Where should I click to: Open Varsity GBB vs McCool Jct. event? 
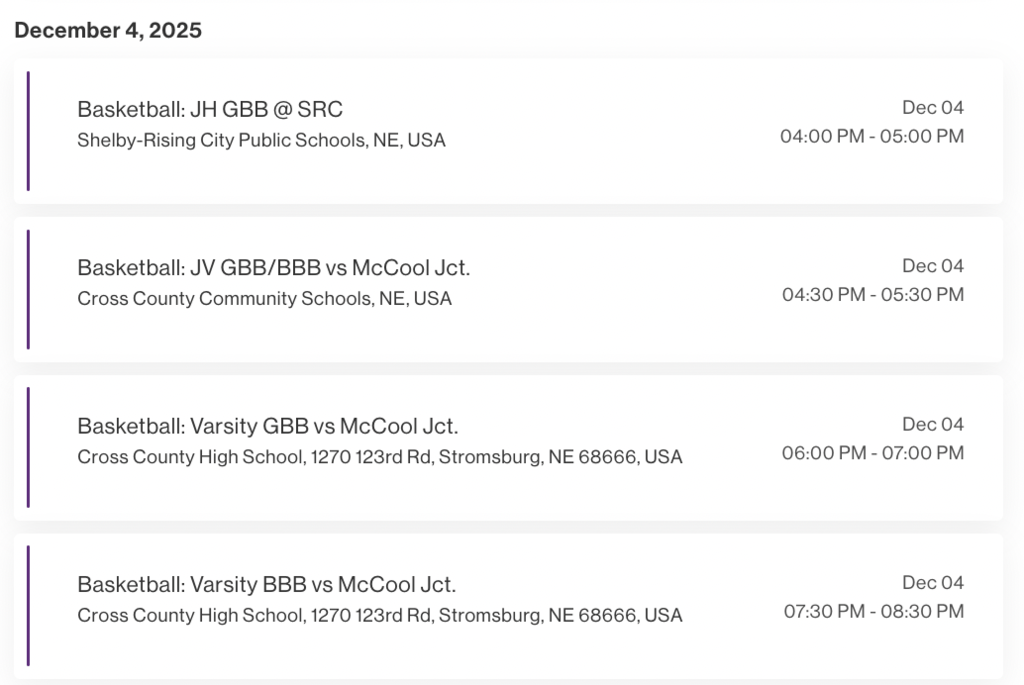(268, 426)
